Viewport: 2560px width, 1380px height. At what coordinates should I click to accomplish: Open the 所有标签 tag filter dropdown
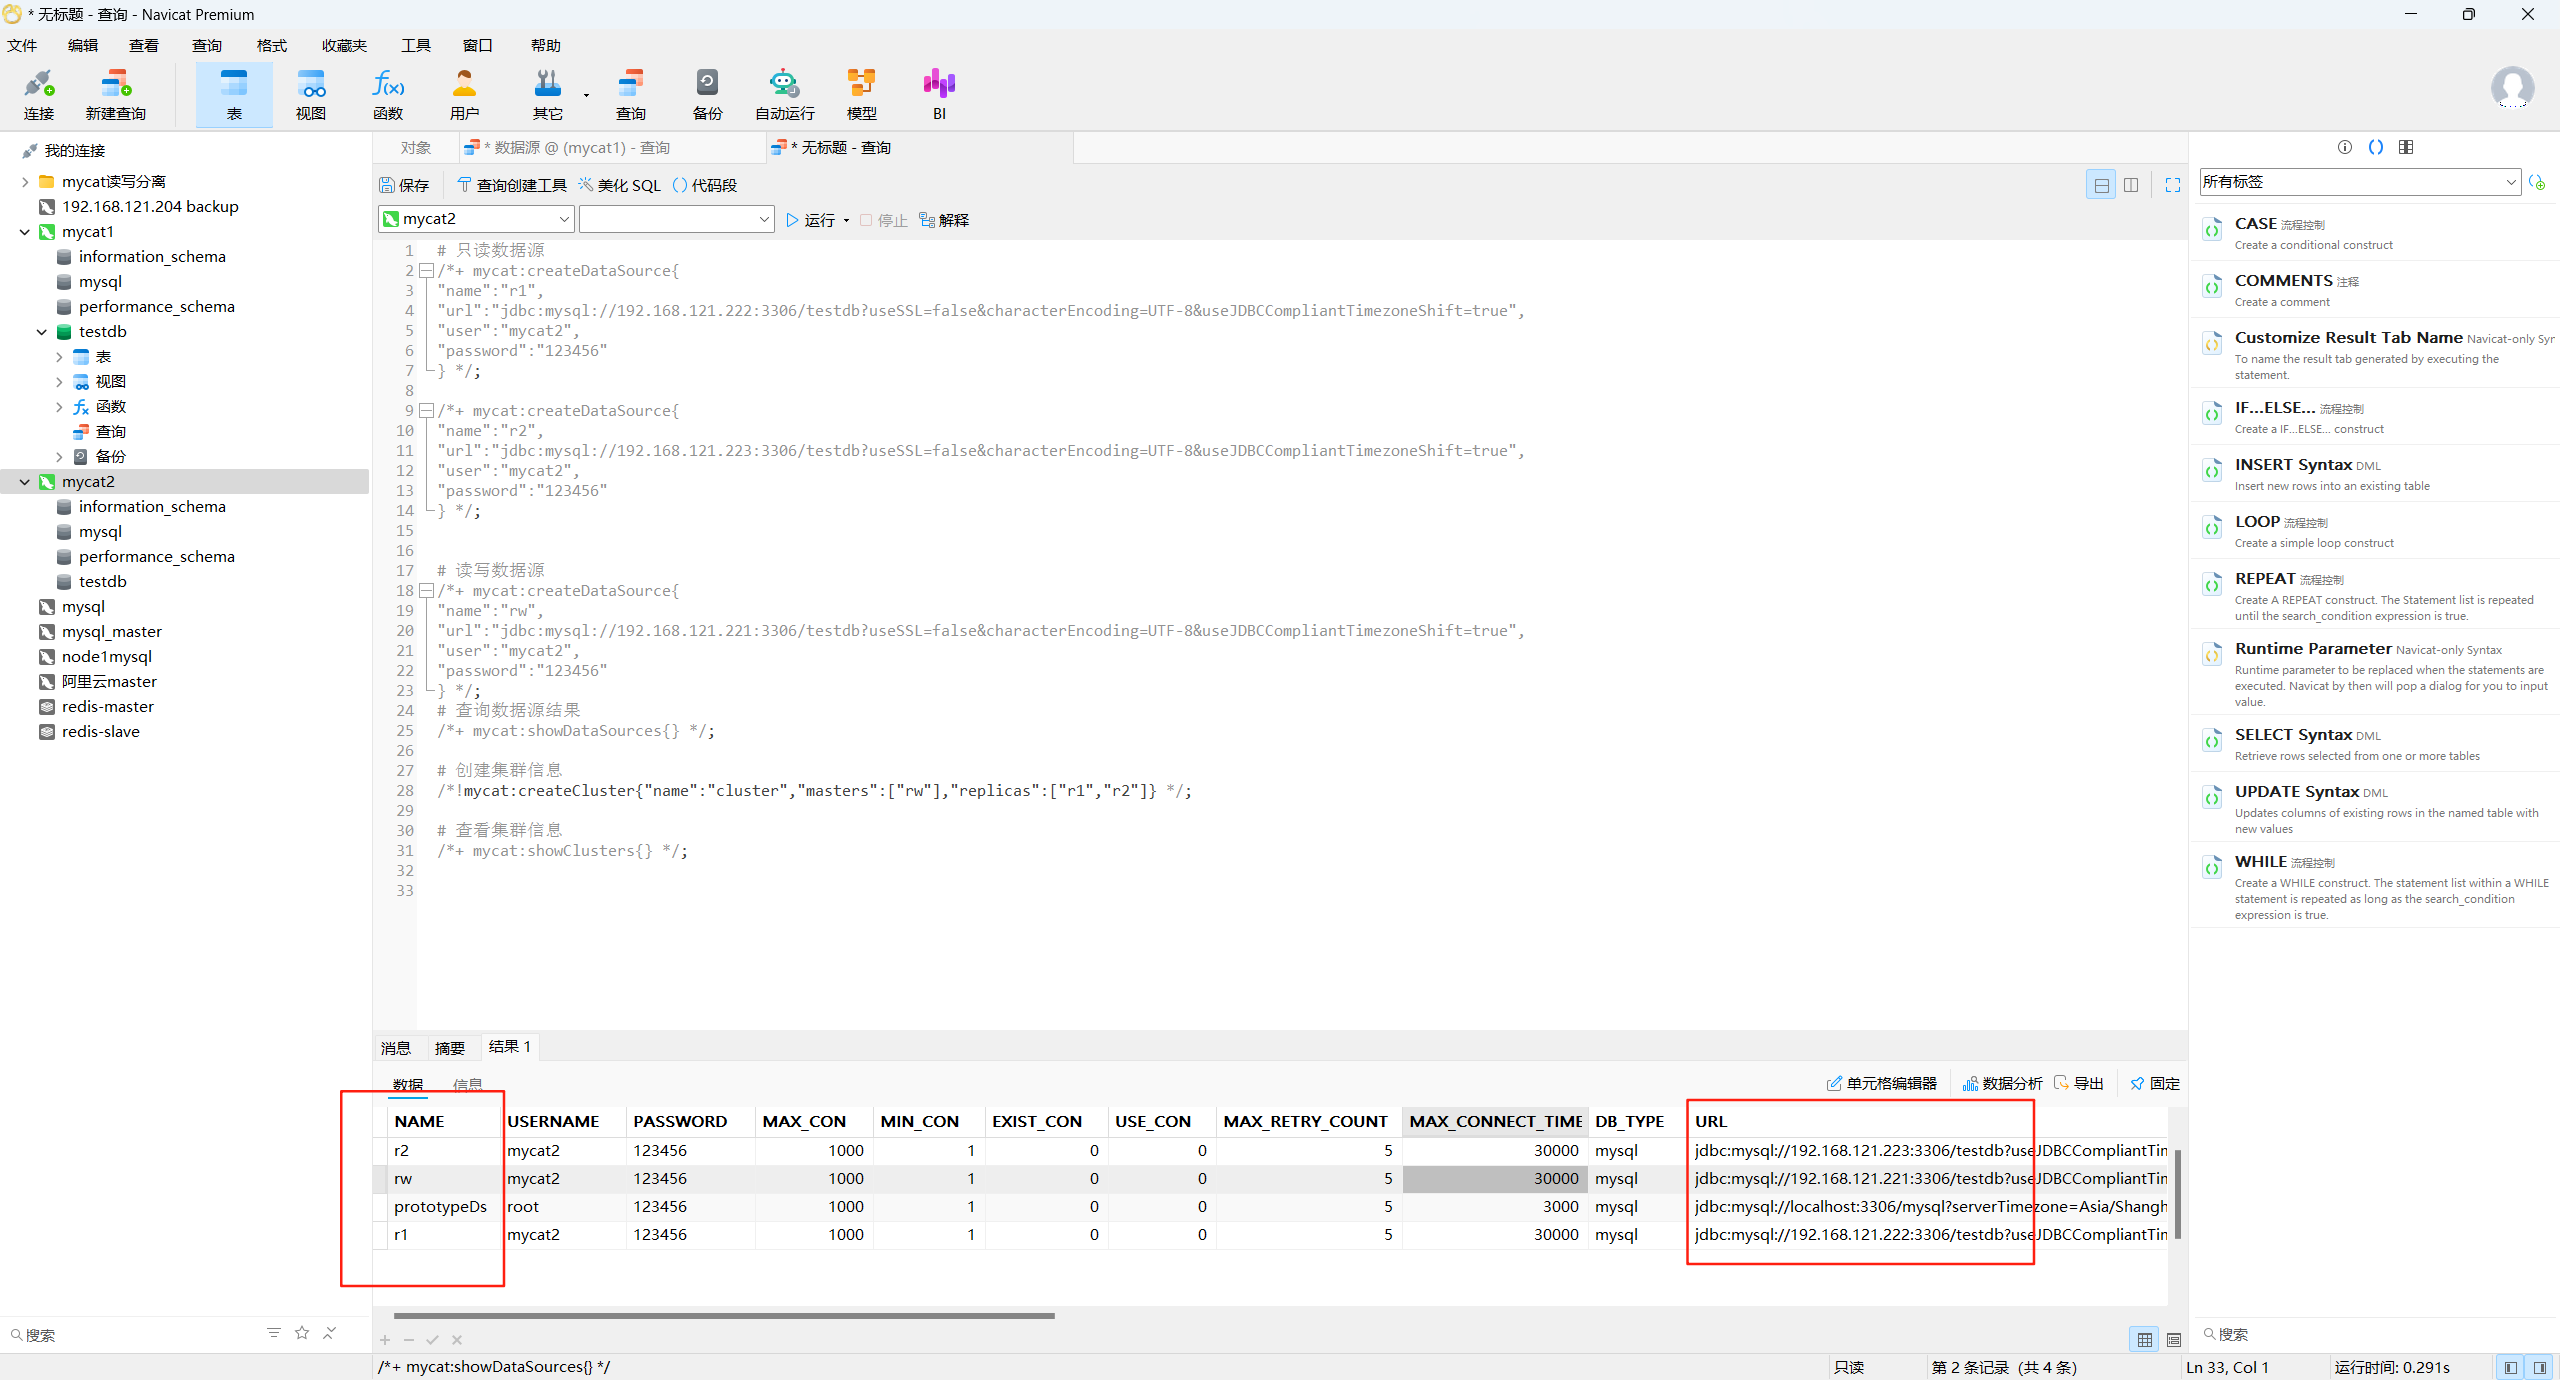coord(2359,182)
